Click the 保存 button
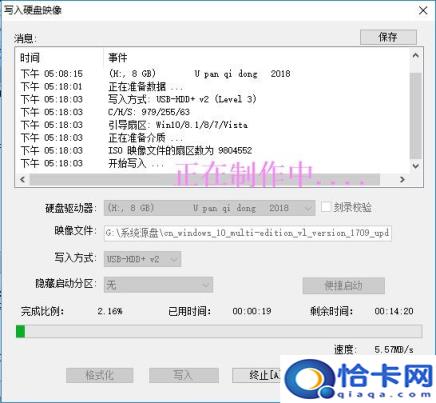The image size is (436, 403). point(388,37)
